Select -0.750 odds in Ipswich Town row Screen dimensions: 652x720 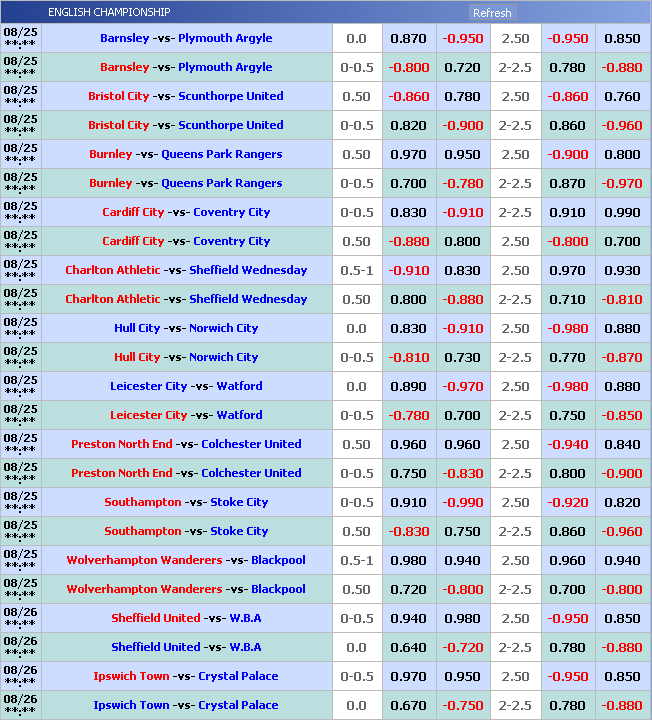tap(462, 706)
